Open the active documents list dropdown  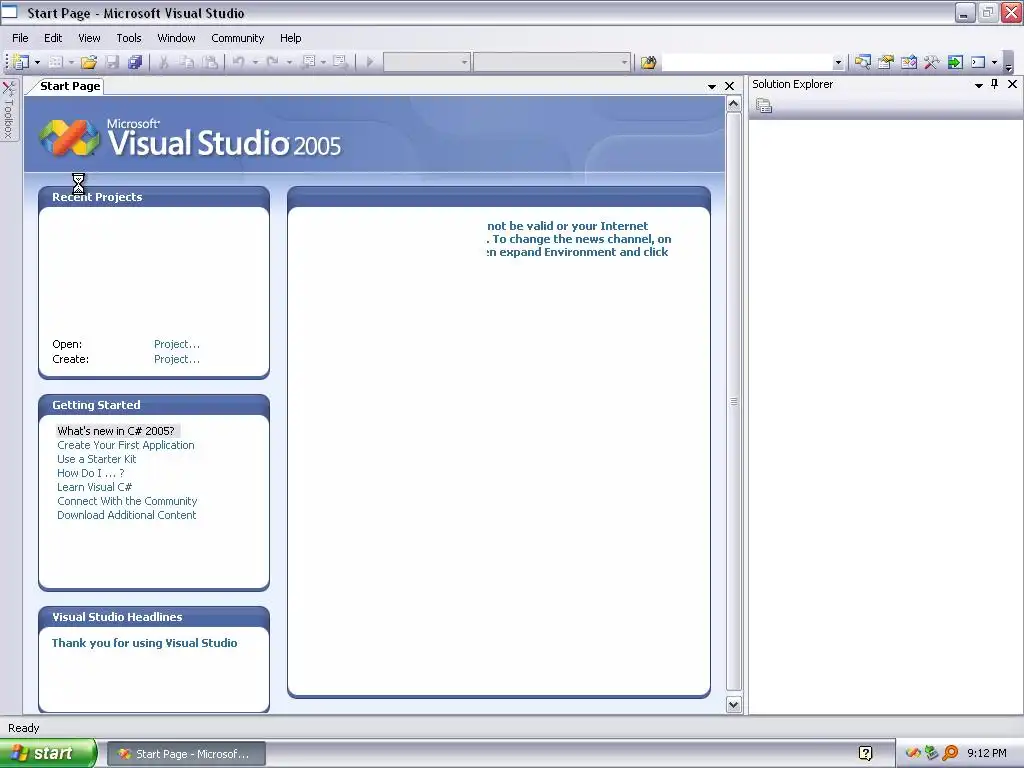coord(712,86)
